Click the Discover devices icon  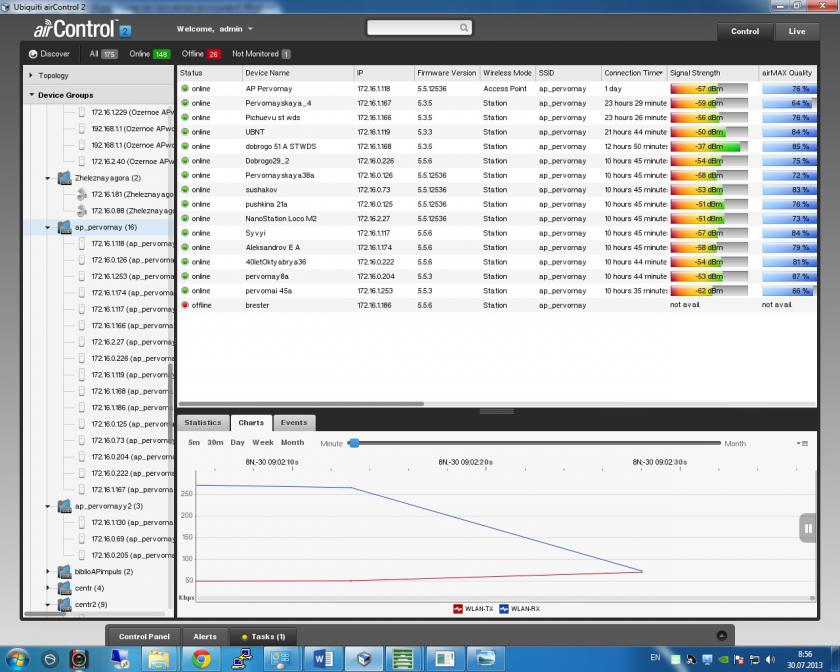[x=33, y=54]
